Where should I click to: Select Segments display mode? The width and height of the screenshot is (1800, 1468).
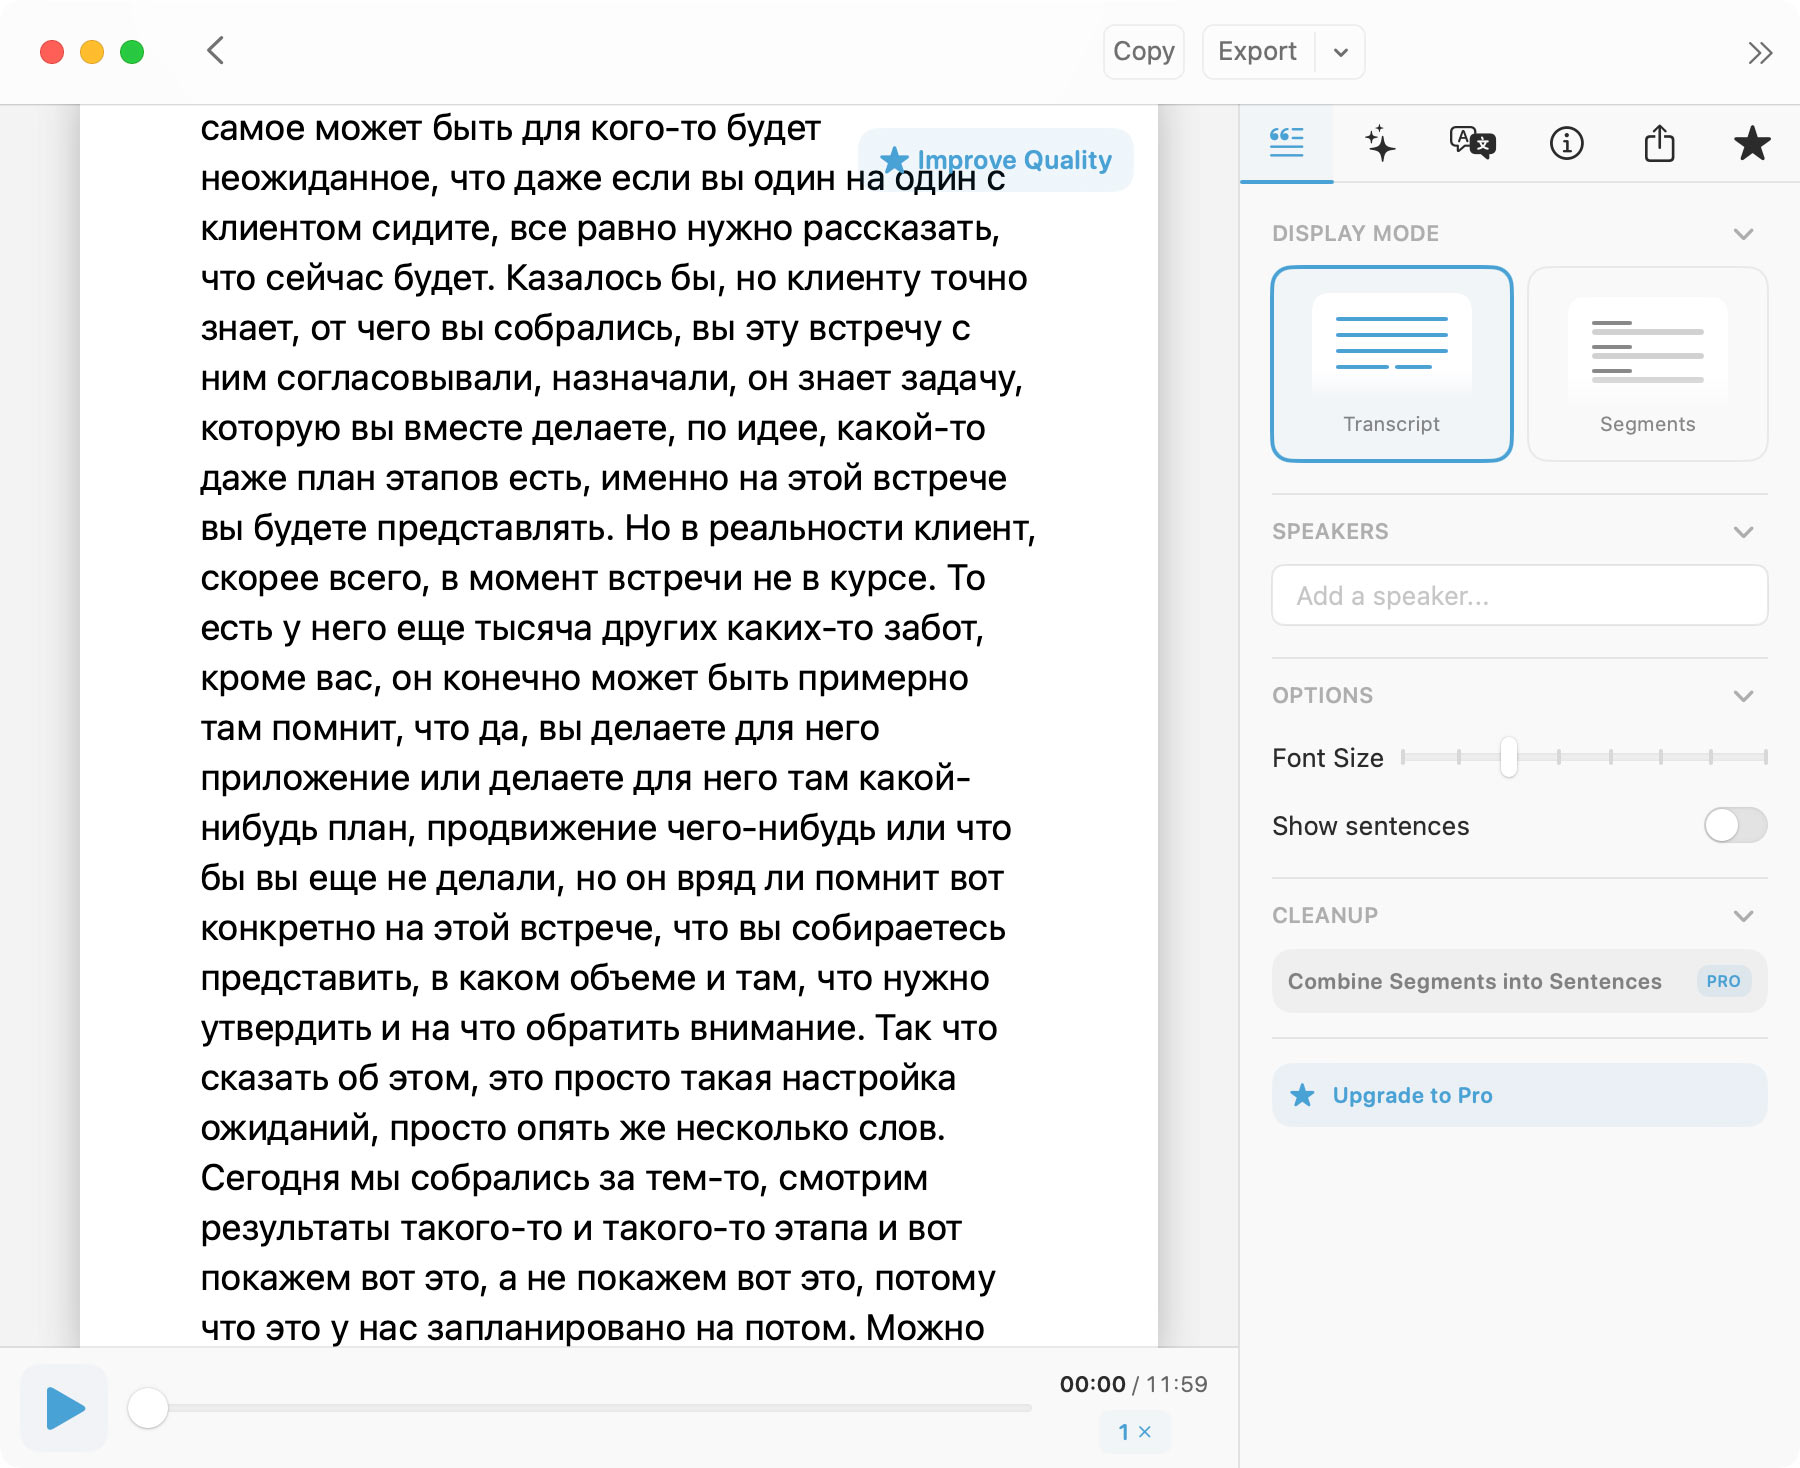(1647, 364)
